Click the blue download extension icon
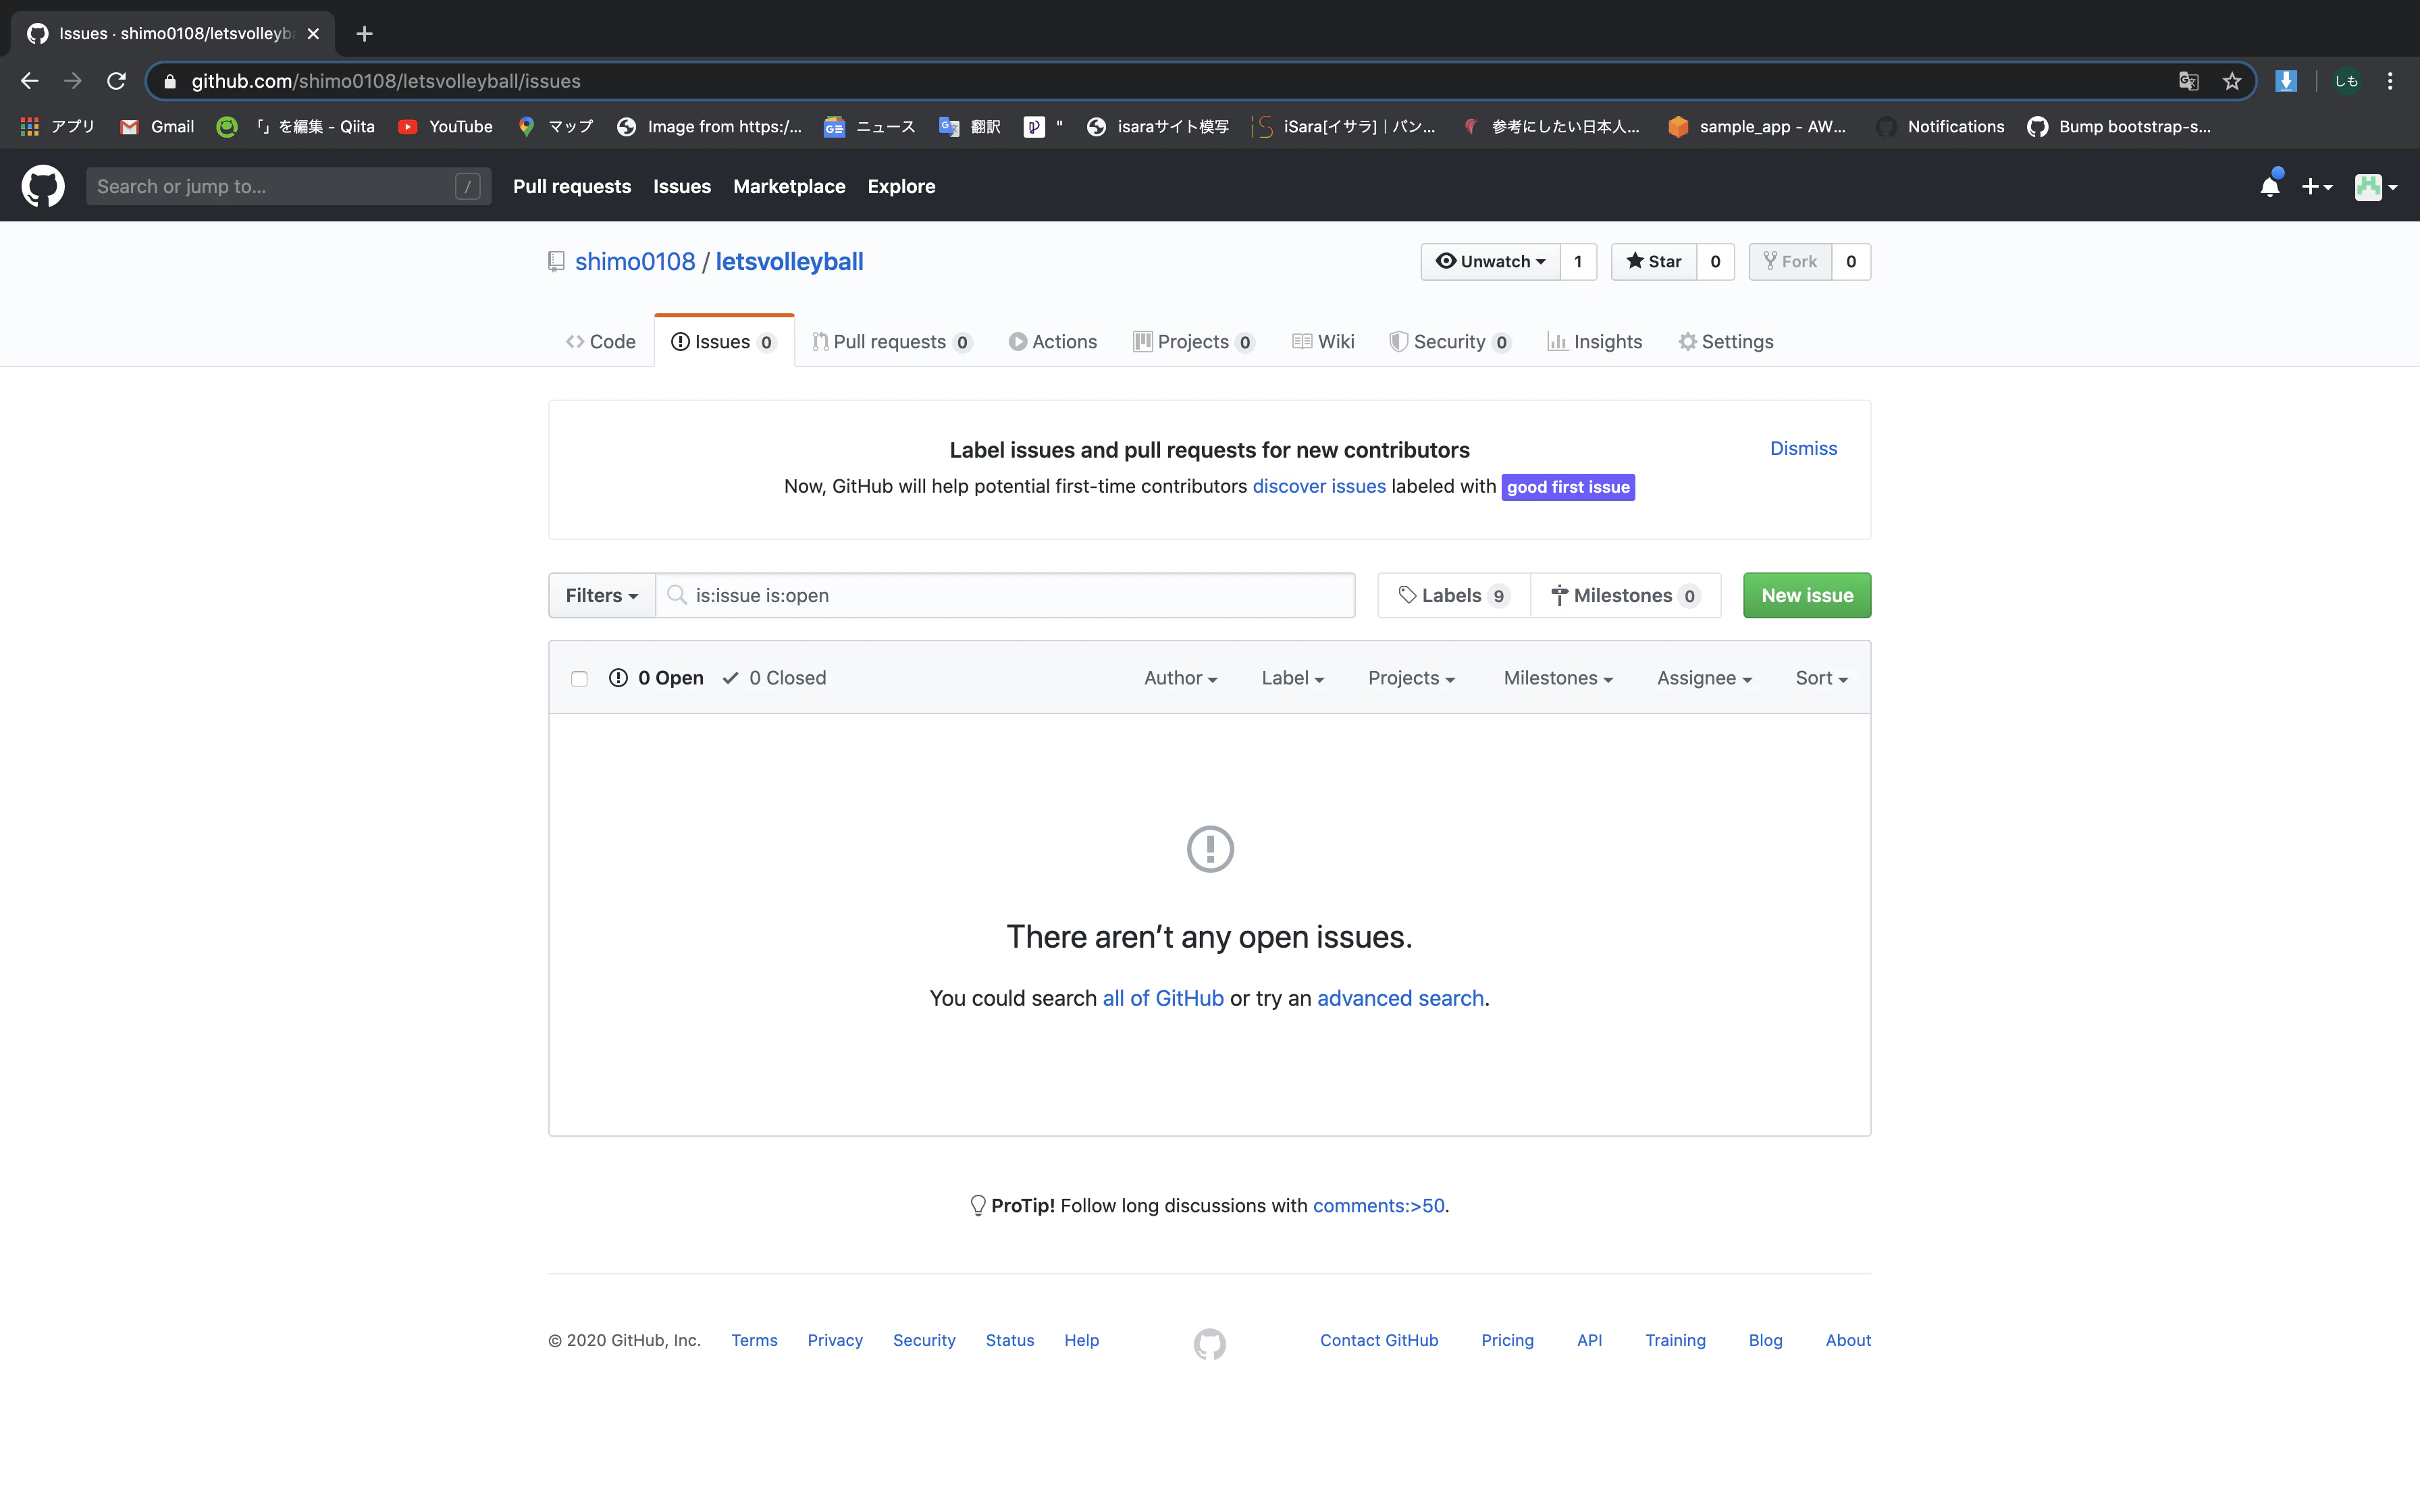2420x1512 pixels. point(2285,81)
